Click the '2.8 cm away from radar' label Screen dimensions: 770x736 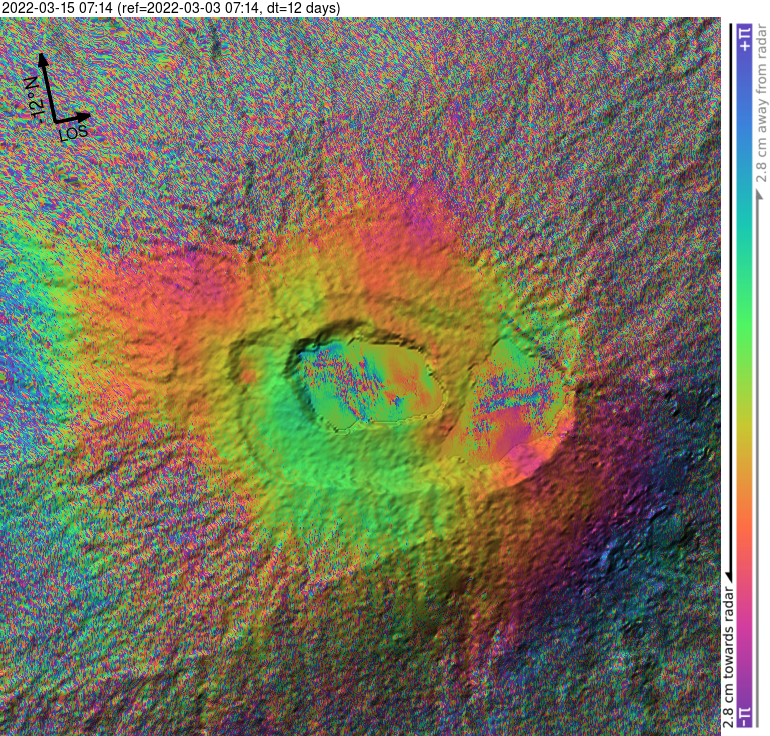[x=761, y=104]
